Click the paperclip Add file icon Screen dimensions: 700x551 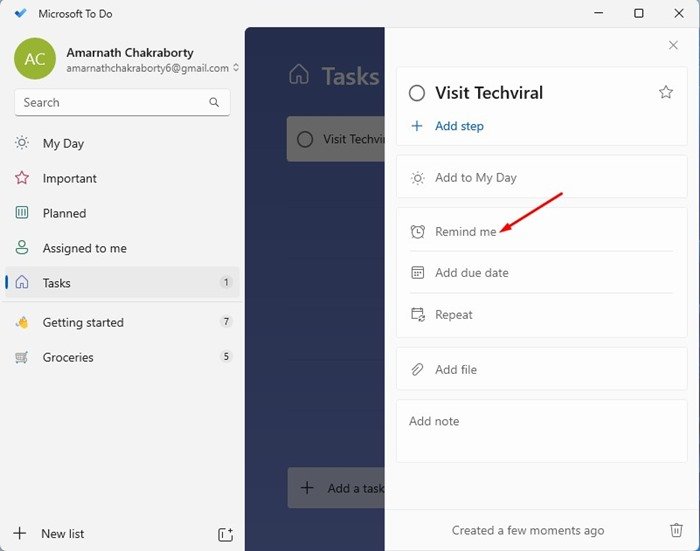pyautogui.click(x=417, y=369)
